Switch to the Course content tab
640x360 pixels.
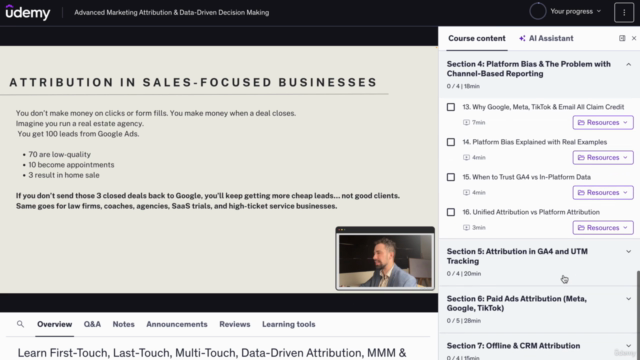point(477,38)
